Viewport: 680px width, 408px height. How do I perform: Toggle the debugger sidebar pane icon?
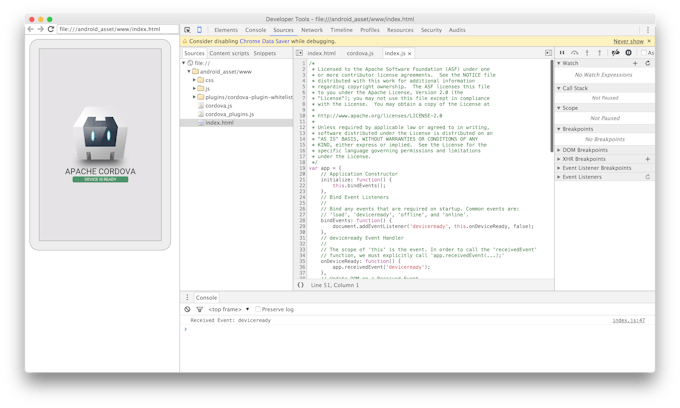(x=549, y=53)
